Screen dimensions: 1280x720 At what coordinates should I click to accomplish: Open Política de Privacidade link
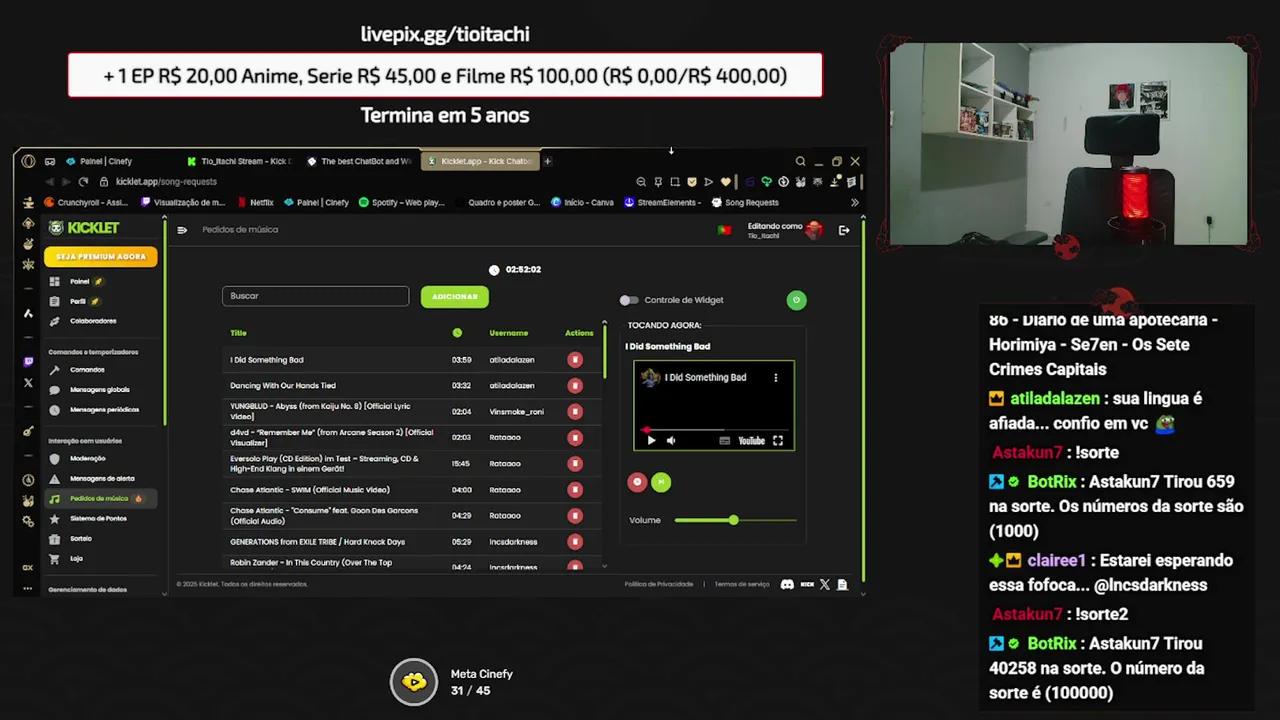[x=659, y=584]
